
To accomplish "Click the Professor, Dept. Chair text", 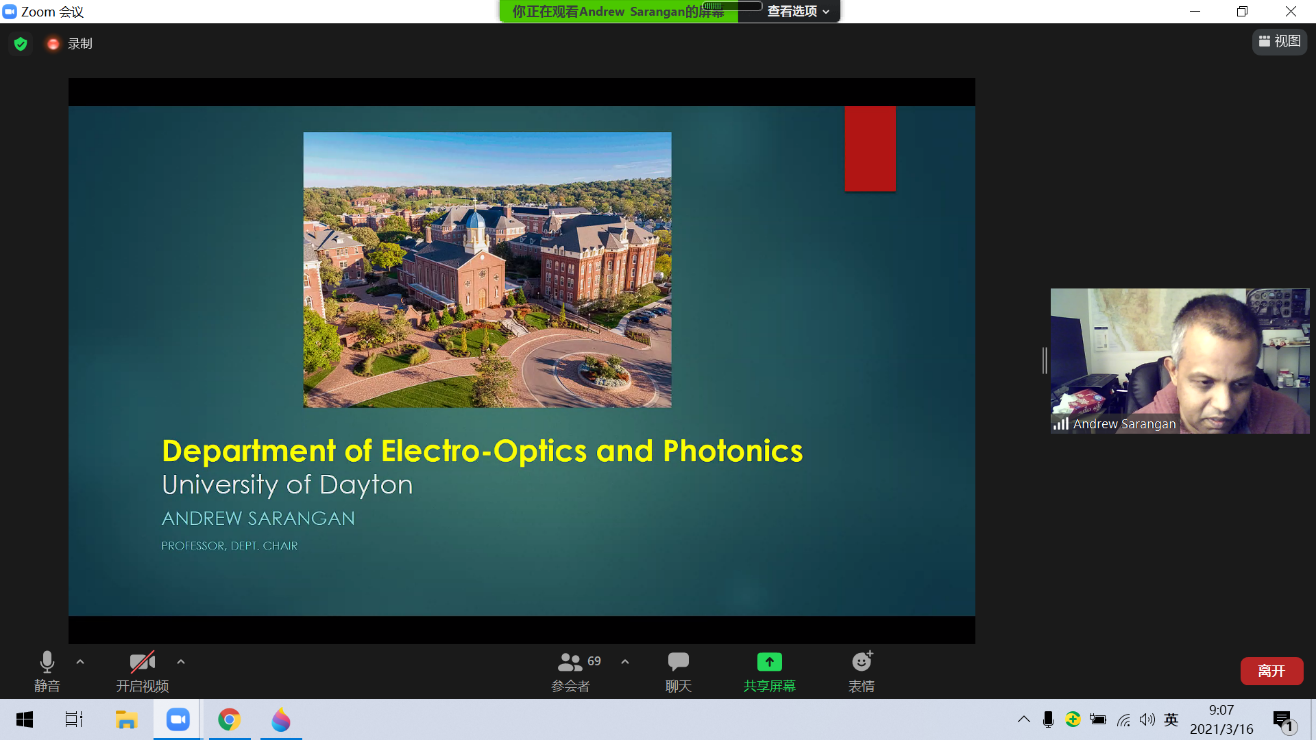I will pos(229,546).
